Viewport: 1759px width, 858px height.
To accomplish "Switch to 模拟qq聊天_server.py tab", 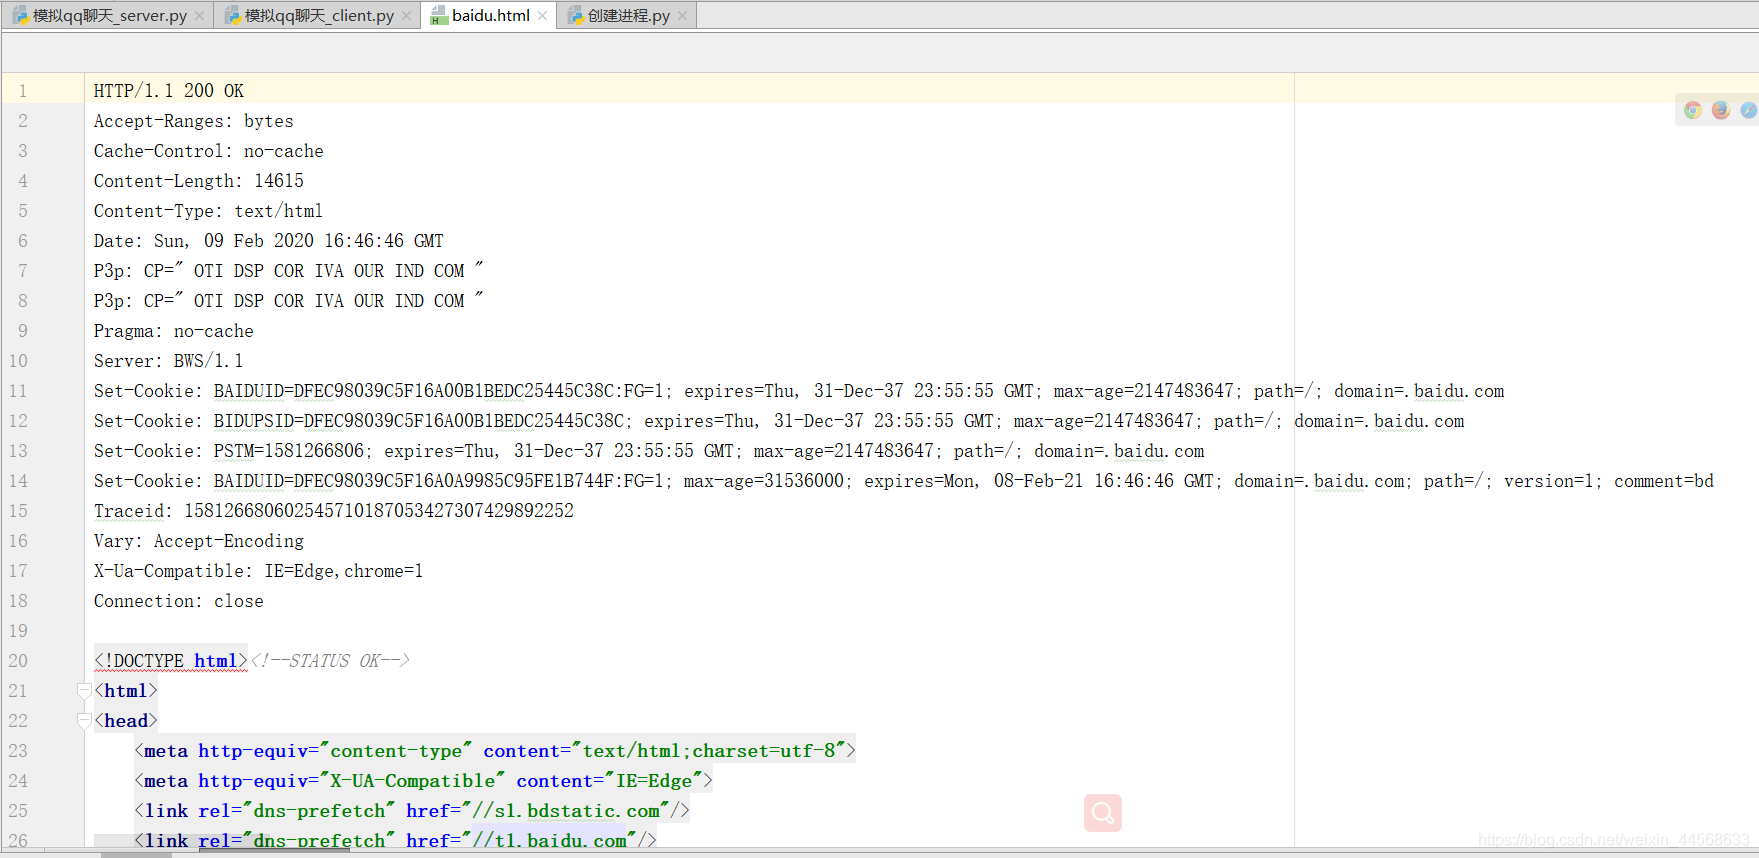I will 109,16.
